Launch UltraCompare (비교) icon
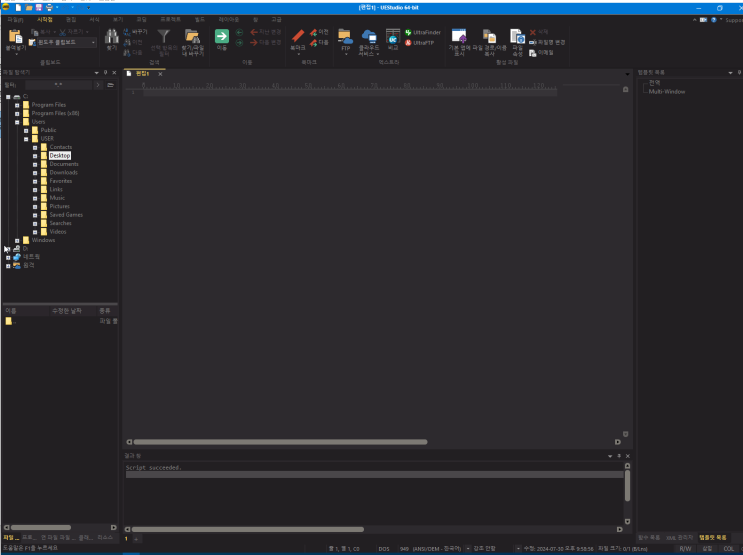Image resolution: width=743 pixels, height=555 pixels. click(x=393, y=36)
